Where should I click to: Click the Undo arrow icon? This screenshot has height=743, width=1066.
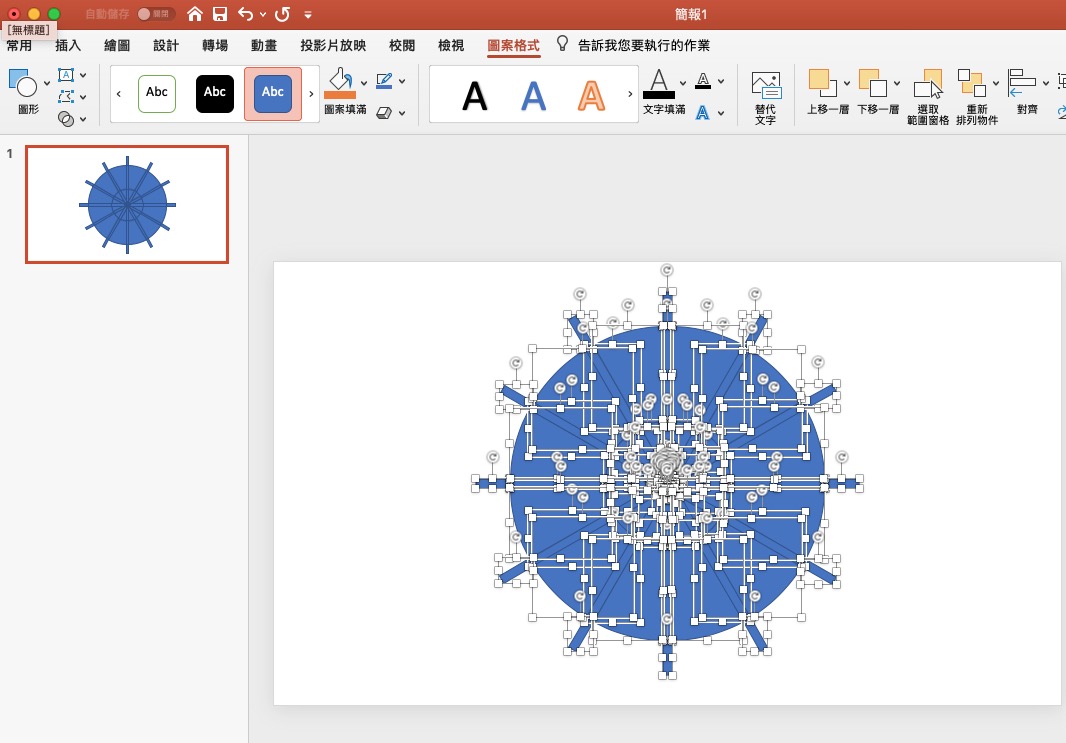[246, 14]
